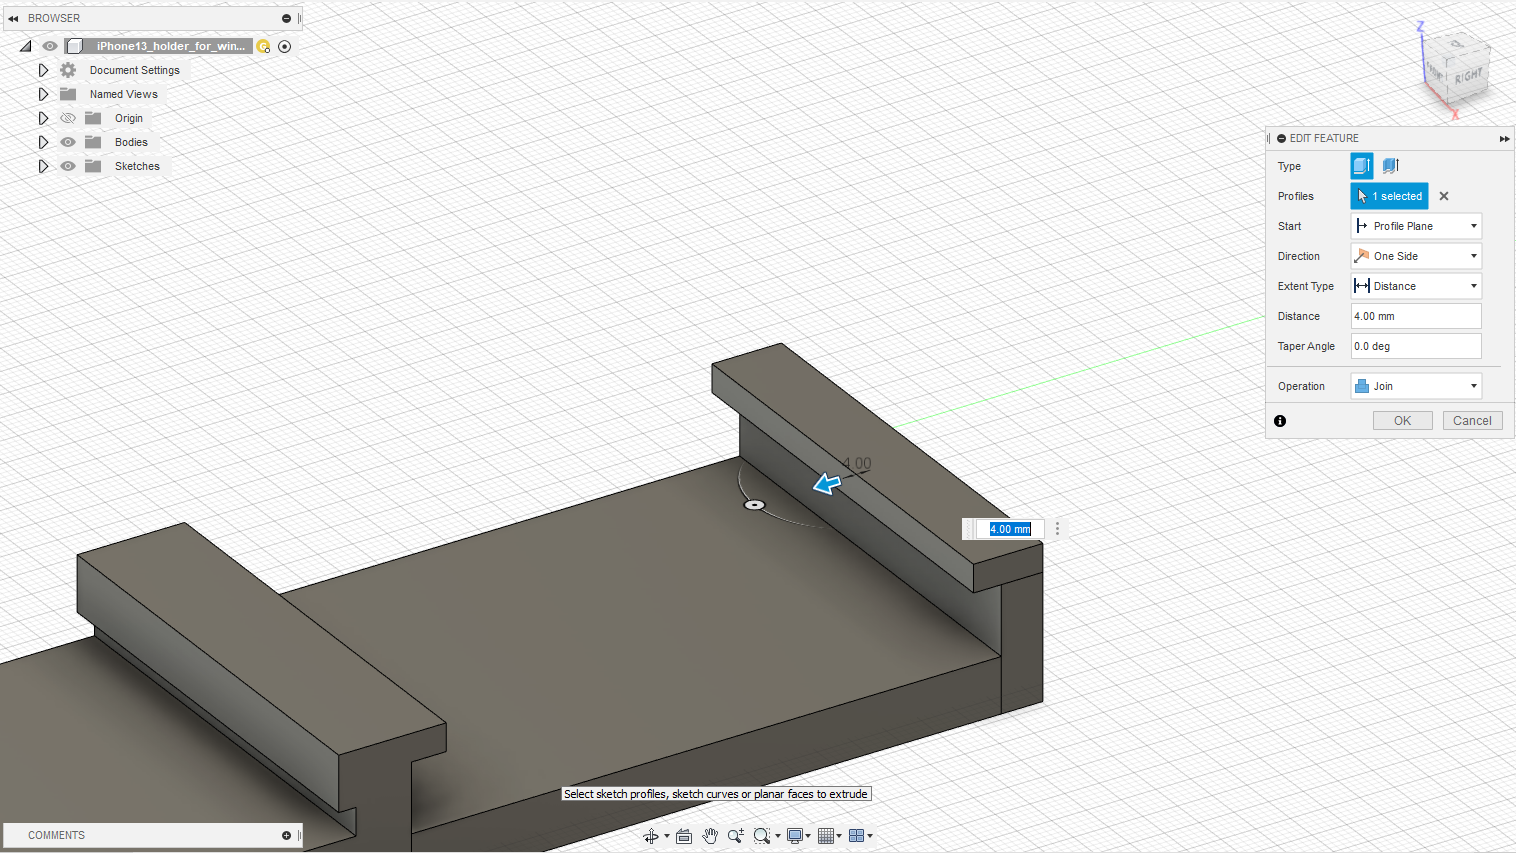
Task: Collapse the root component tree node
Action: (26, 46)
